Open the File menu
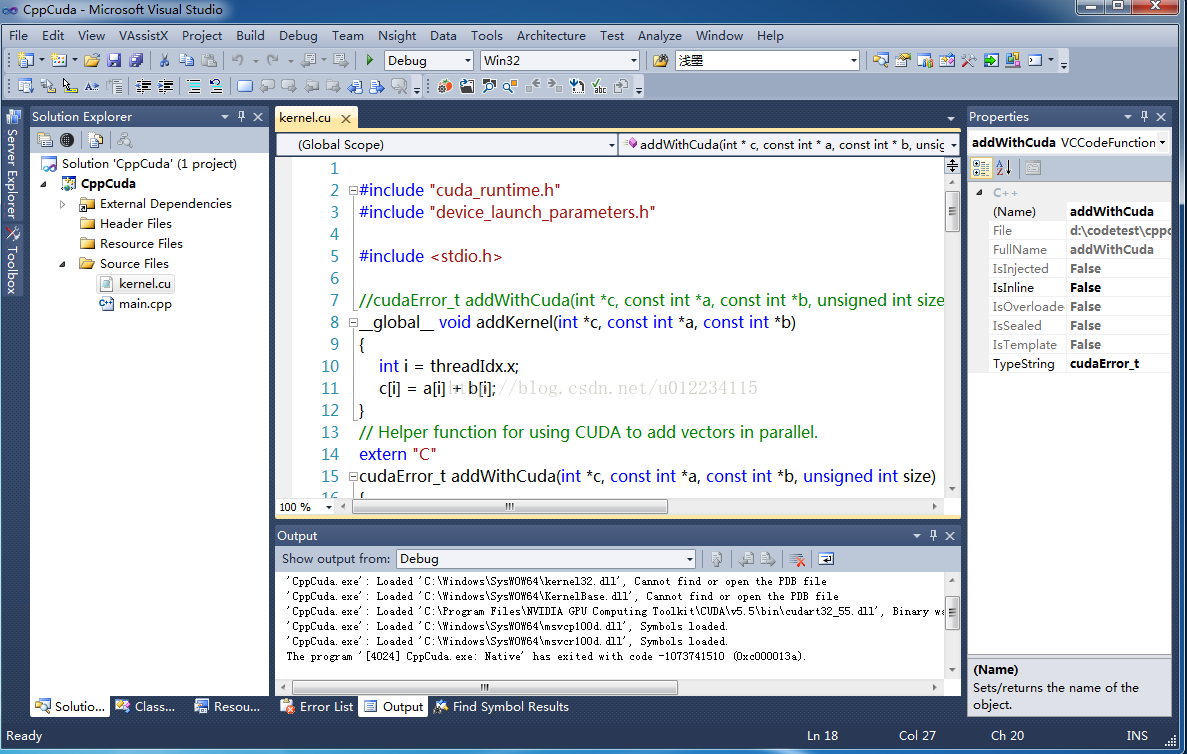This screenshot has height=754, width=1187. pos(18,36)
